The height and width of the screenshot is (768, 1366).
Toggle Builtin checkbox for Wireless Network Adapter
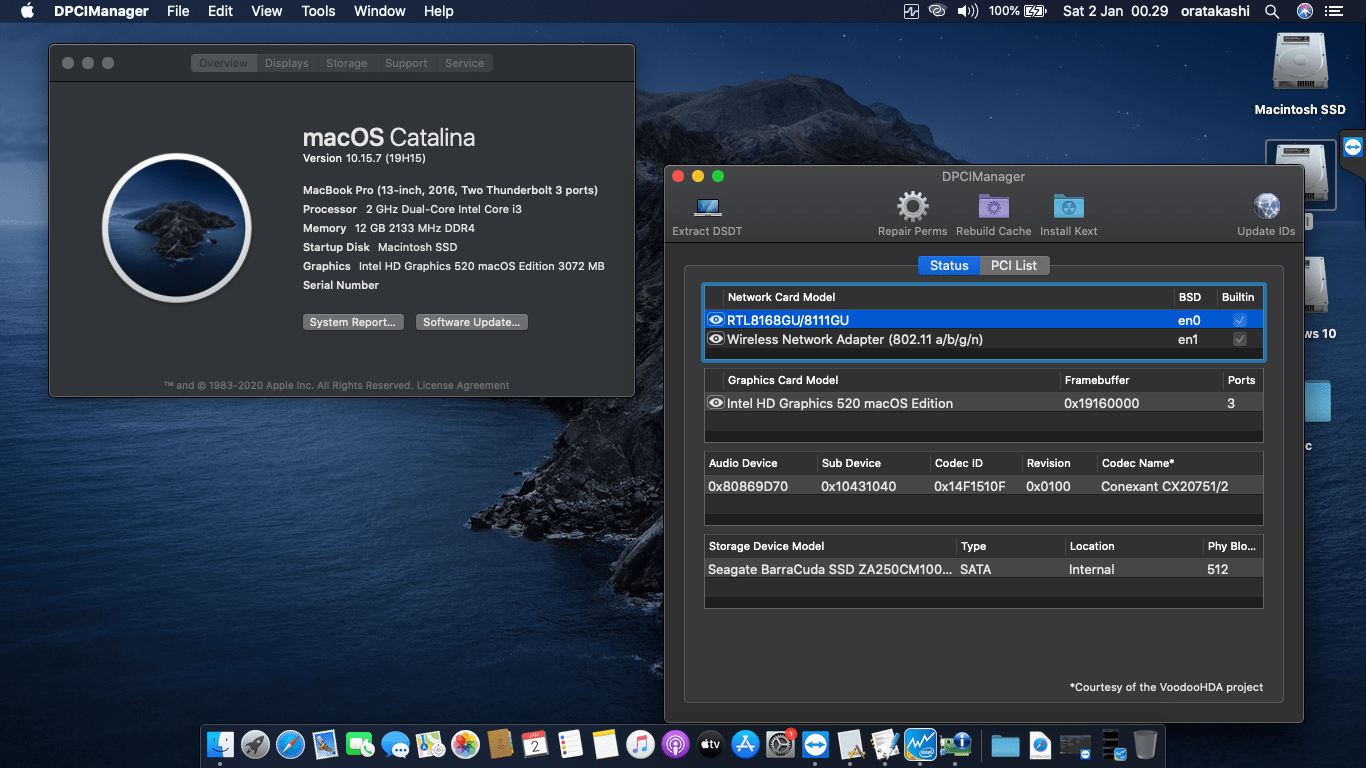click(x=1239, y=339)
